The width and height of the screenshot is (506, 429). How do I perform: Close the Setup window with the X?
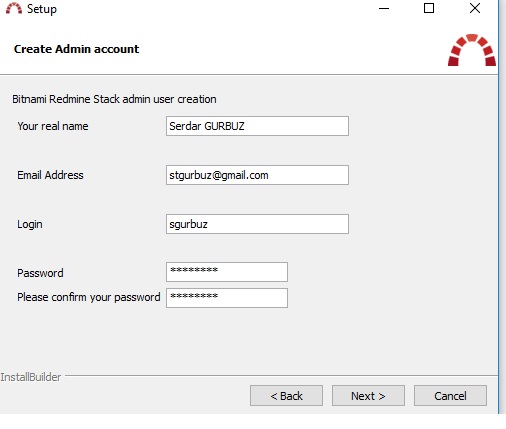point(475,8)
